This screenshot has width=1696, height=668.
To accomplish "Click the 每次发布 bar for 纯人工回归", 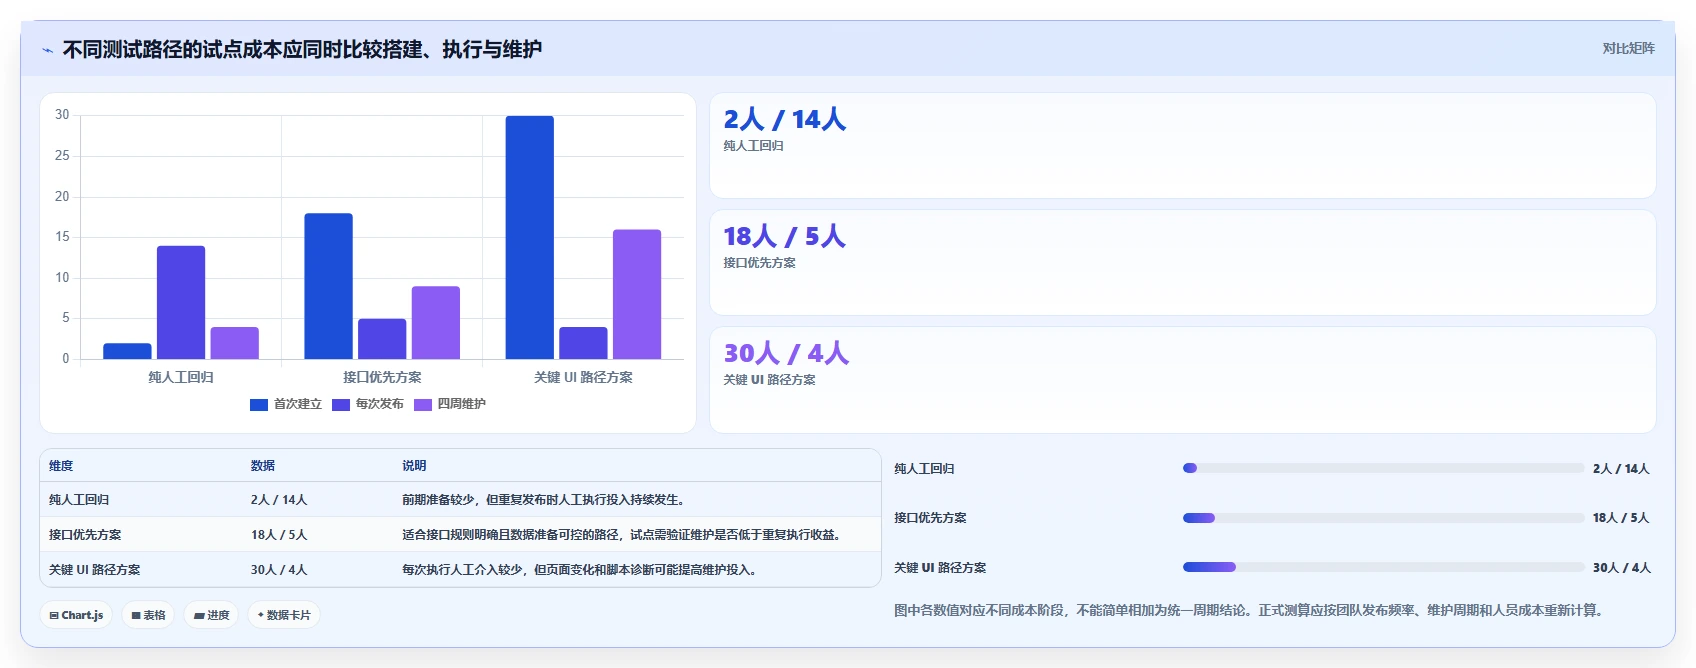I will 181,302.
